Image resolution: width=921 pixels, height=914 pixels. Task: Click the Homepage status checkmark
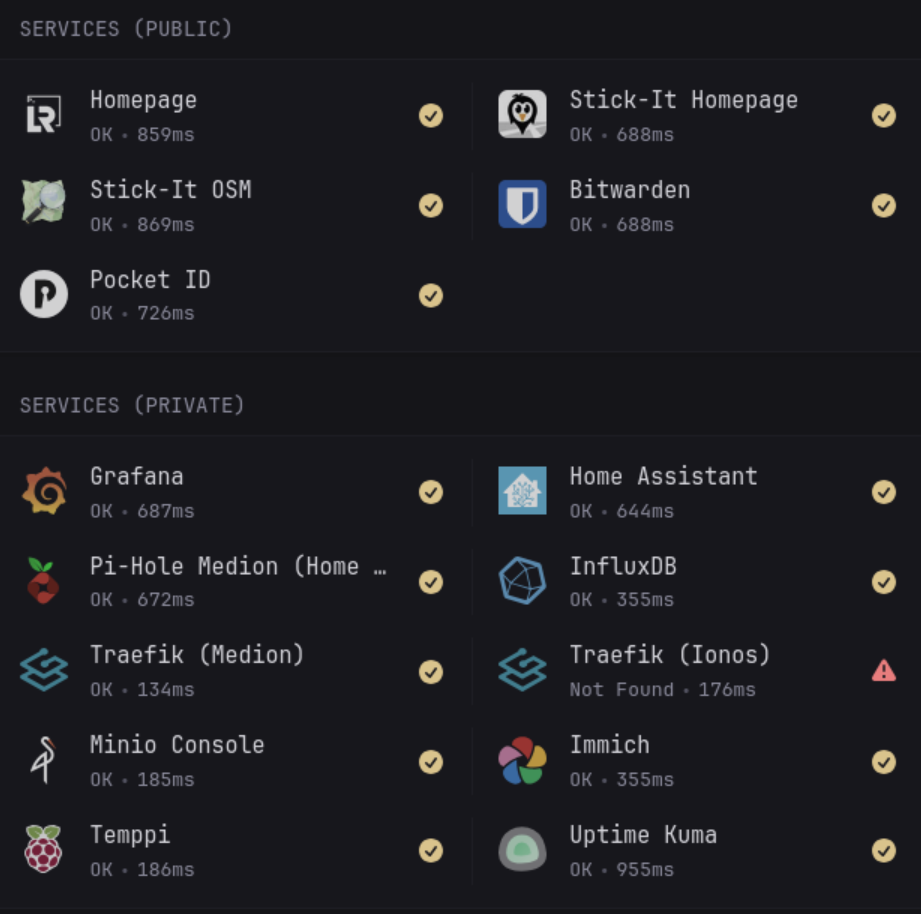431,115
